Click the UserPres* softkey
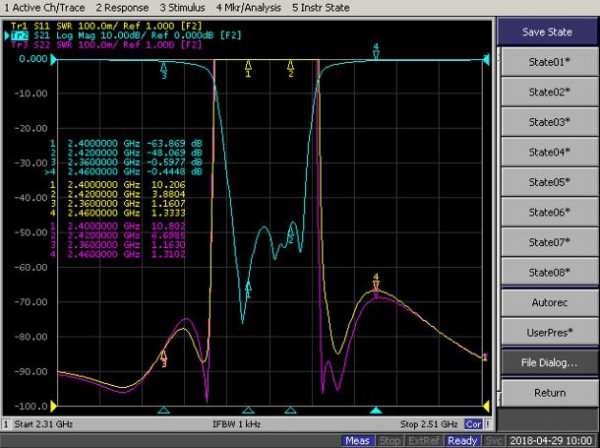This screenshot has height=448, width=600. [549, 332]
